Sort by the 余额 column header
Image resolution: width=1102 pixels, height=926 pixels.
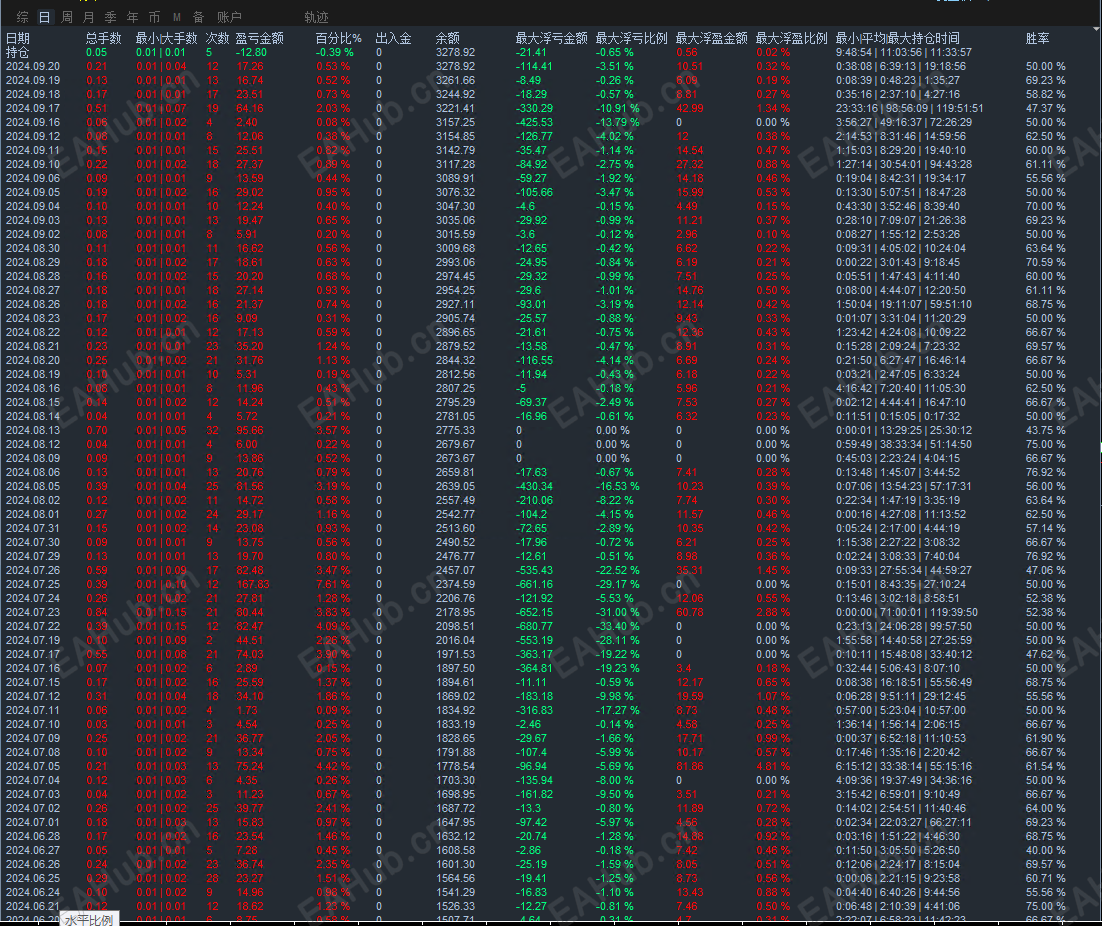(x=448, y=39)
